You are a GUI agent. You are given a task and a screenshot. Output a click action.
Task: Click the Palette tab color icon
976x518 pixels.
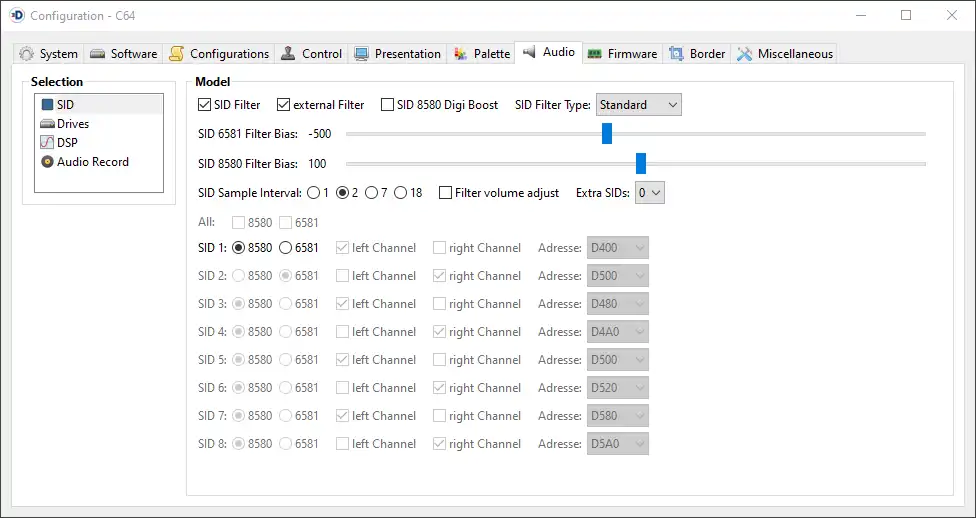pos(461,54)
